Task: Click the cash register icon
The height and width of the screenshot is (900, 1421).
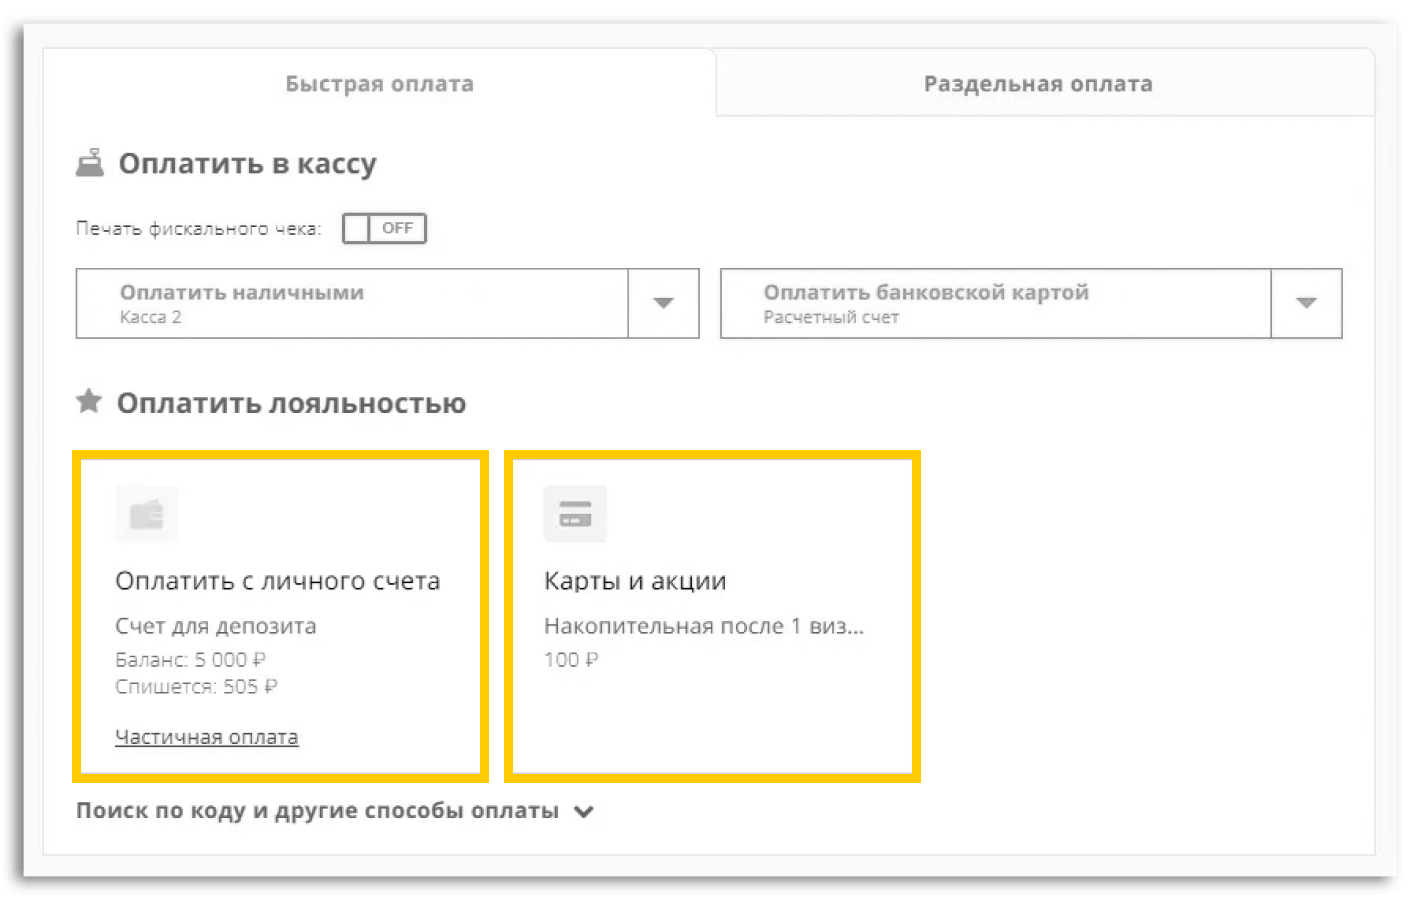Action: click(90, 163)
